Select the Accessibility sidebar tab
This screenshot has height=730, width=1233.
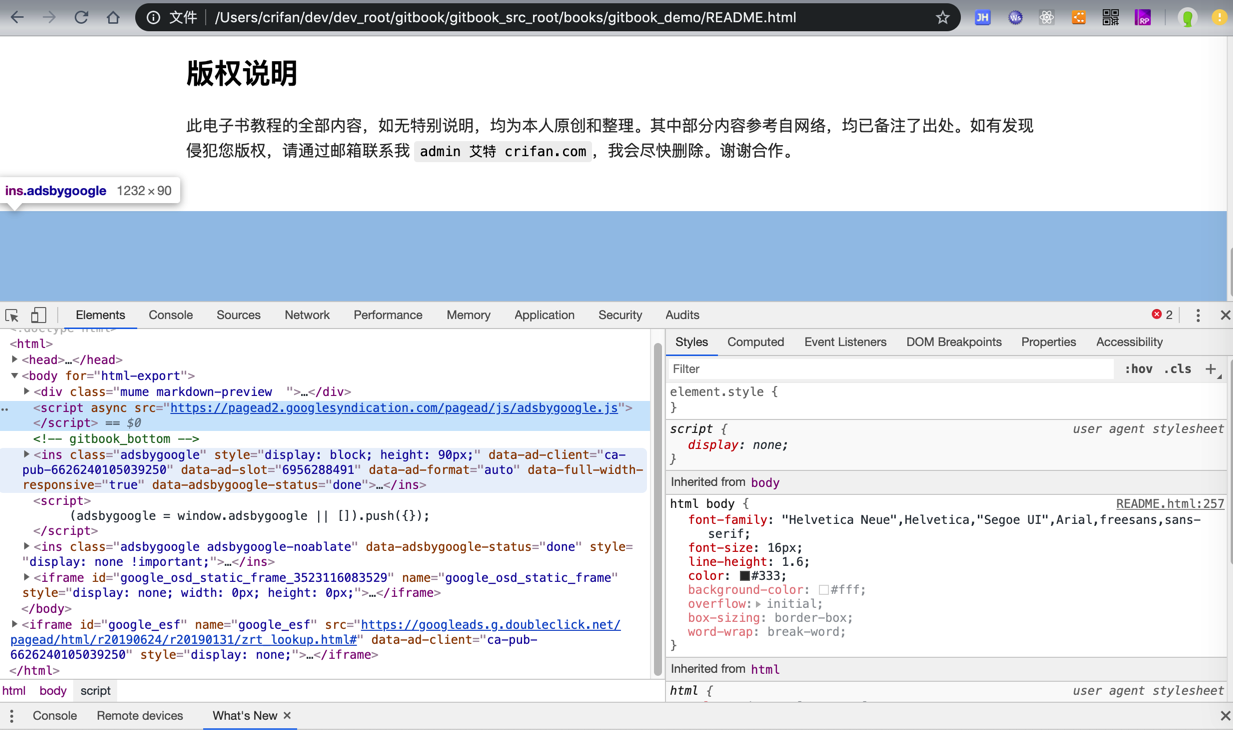(x=1129, y=342)
